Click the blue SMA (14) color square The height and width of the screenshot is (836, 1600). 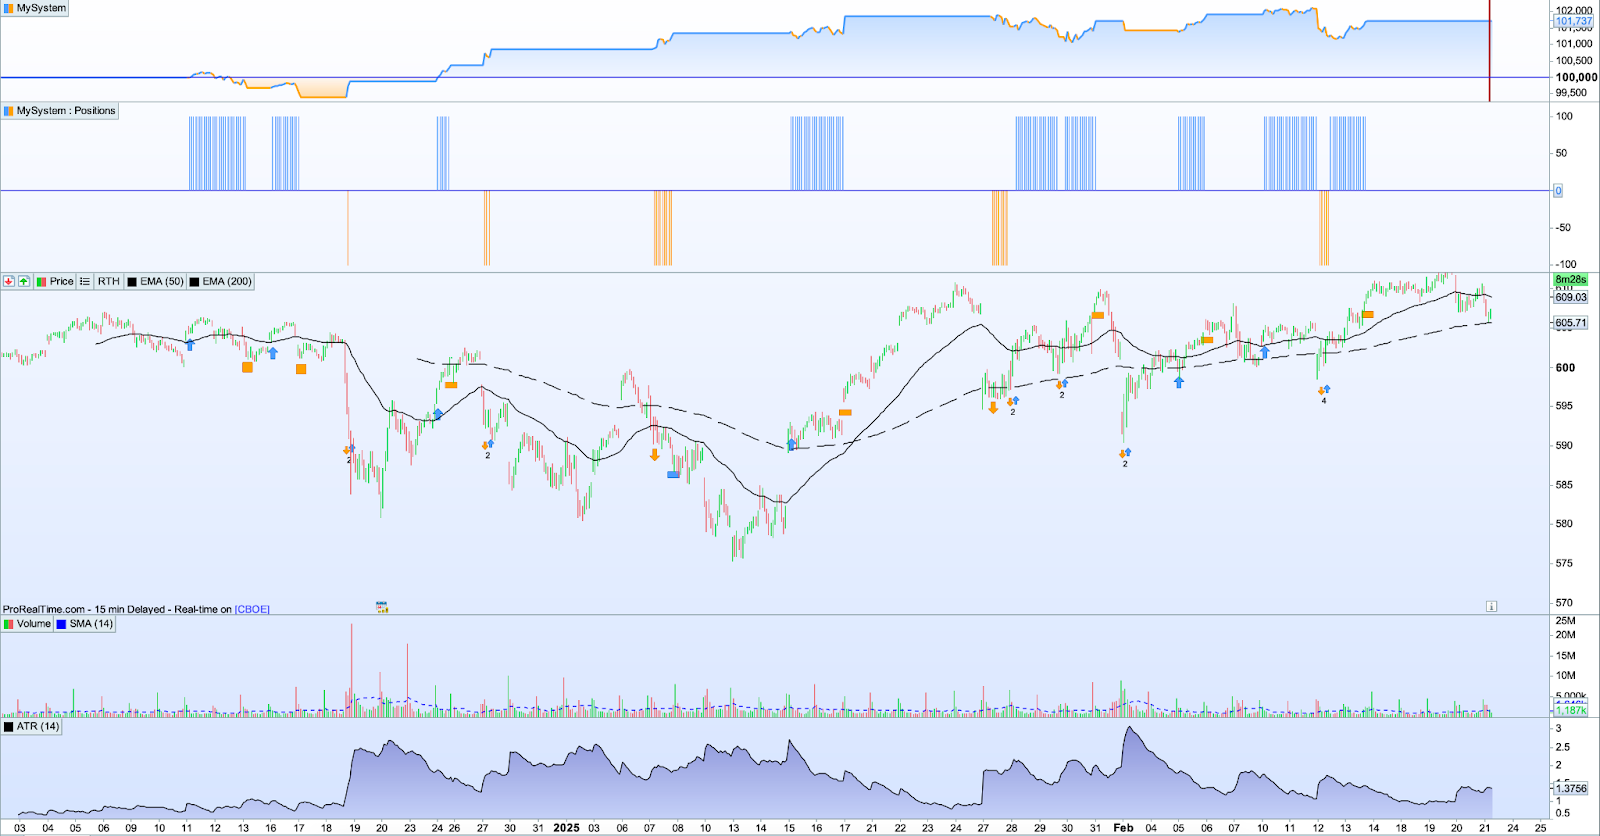(x=61, y=624)
